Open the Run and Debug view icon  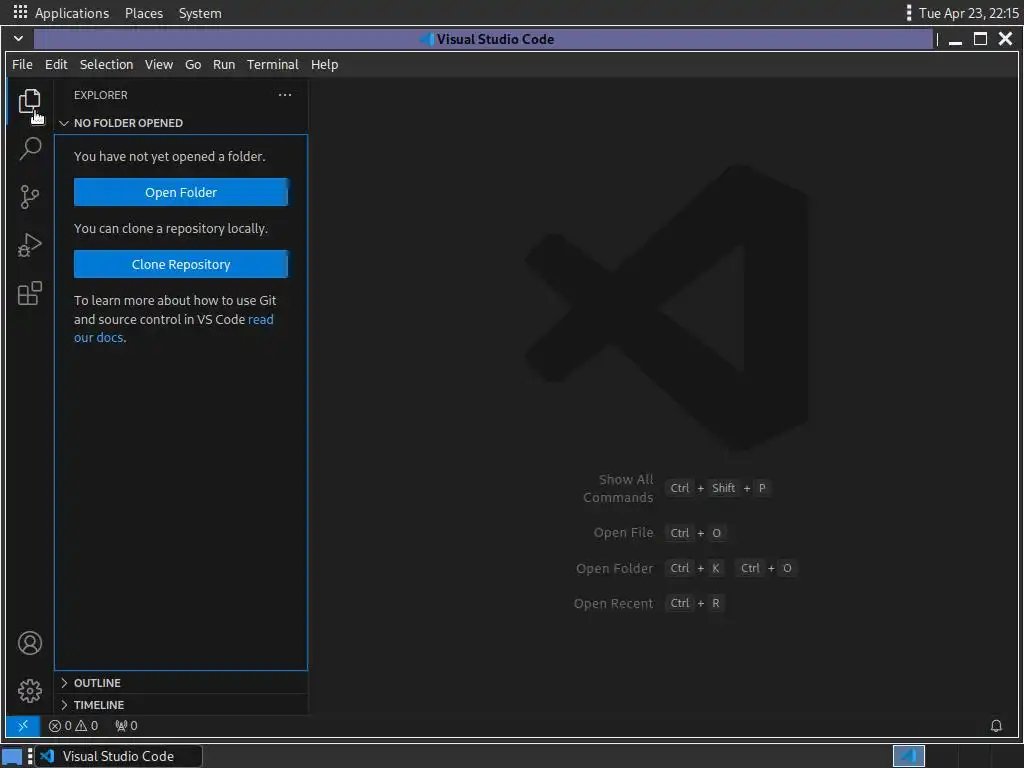29,245
